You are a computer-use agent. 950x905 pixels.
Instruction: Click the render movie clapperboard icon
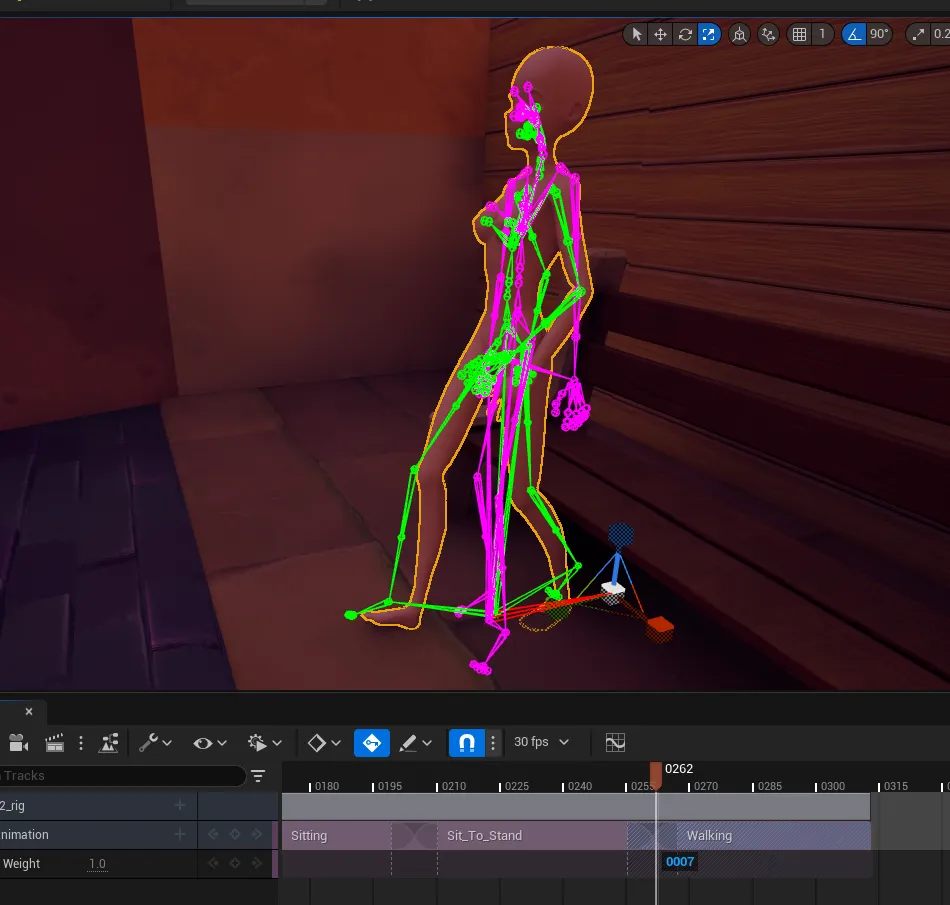coord(55,743)
